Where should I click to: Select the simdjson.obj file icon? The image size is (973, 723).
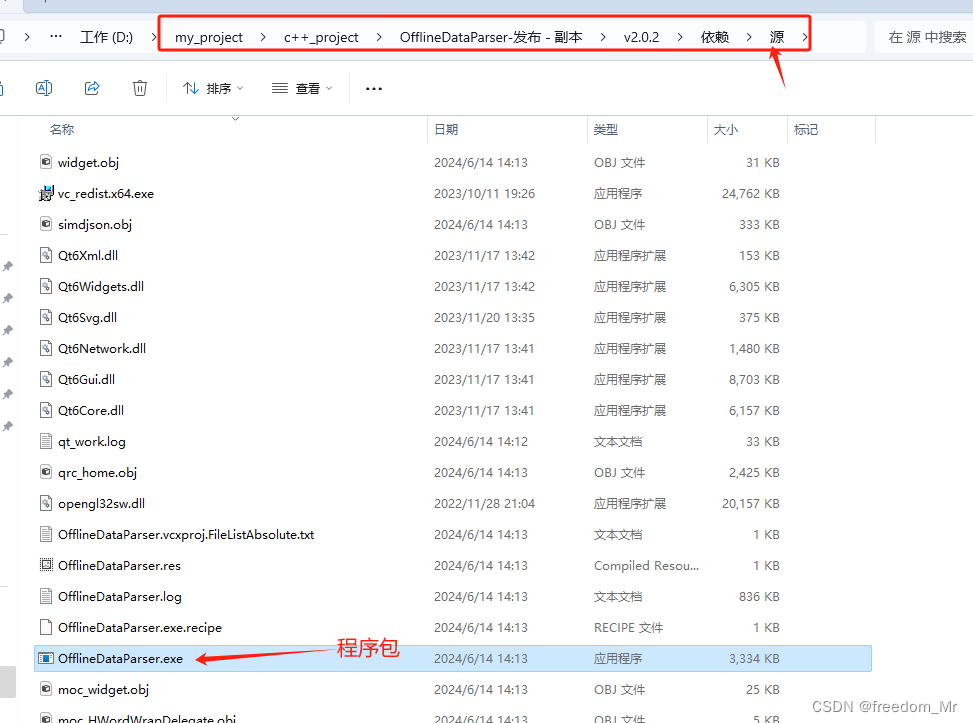point(46,224)
